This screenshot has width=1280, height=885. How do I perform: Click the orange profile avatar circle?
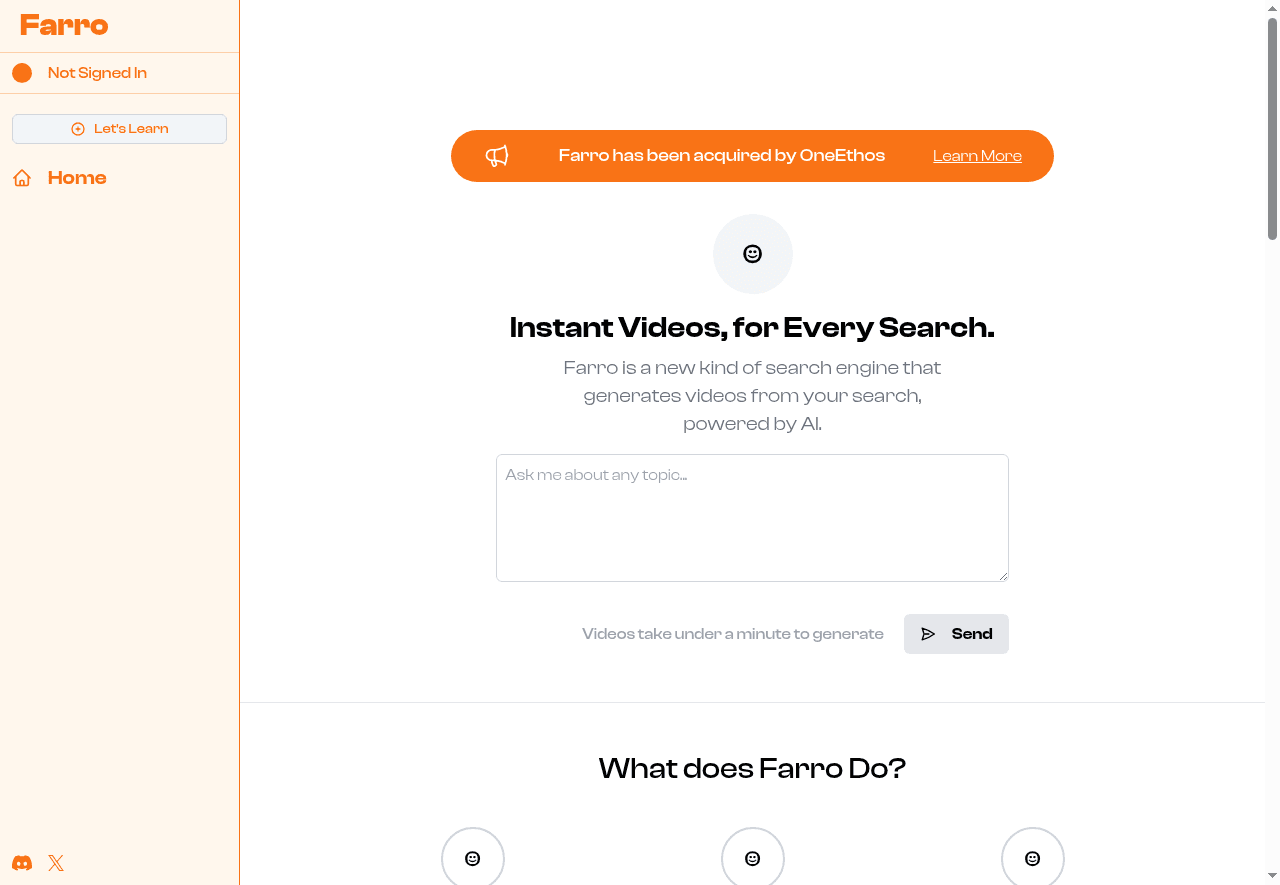(22, 73)
